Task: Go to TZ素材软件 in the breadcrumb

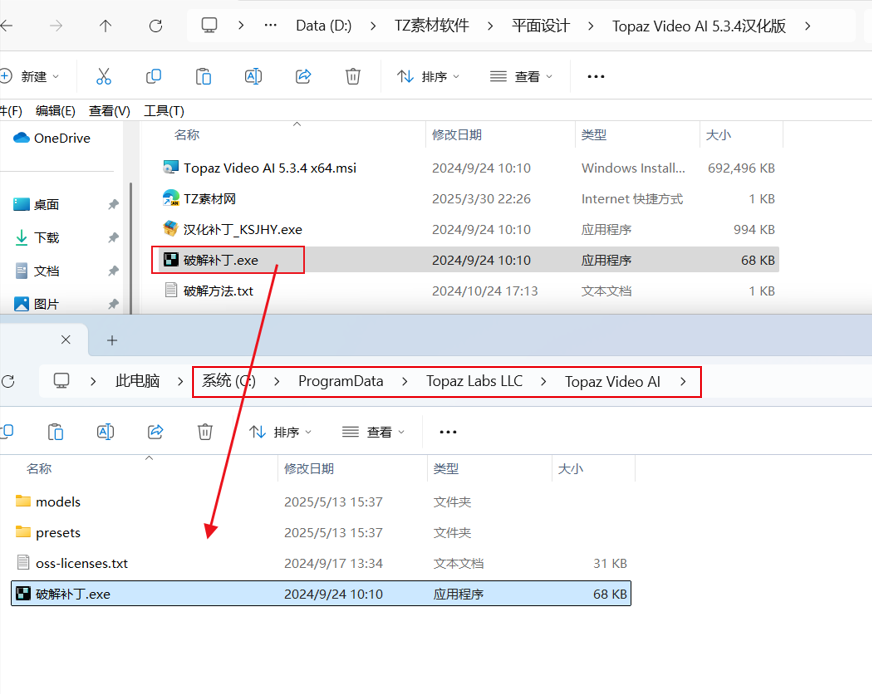Action: click(432, 26)
